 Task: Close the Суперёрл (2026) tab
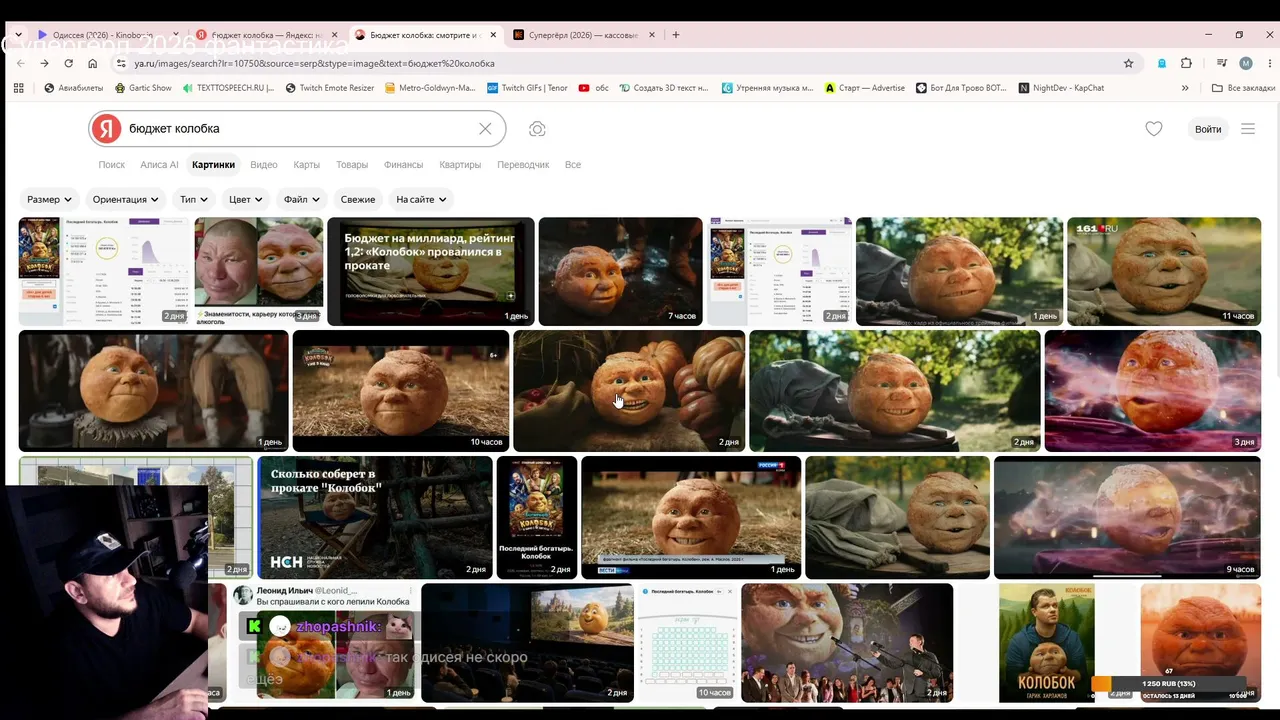click(652, 35)
